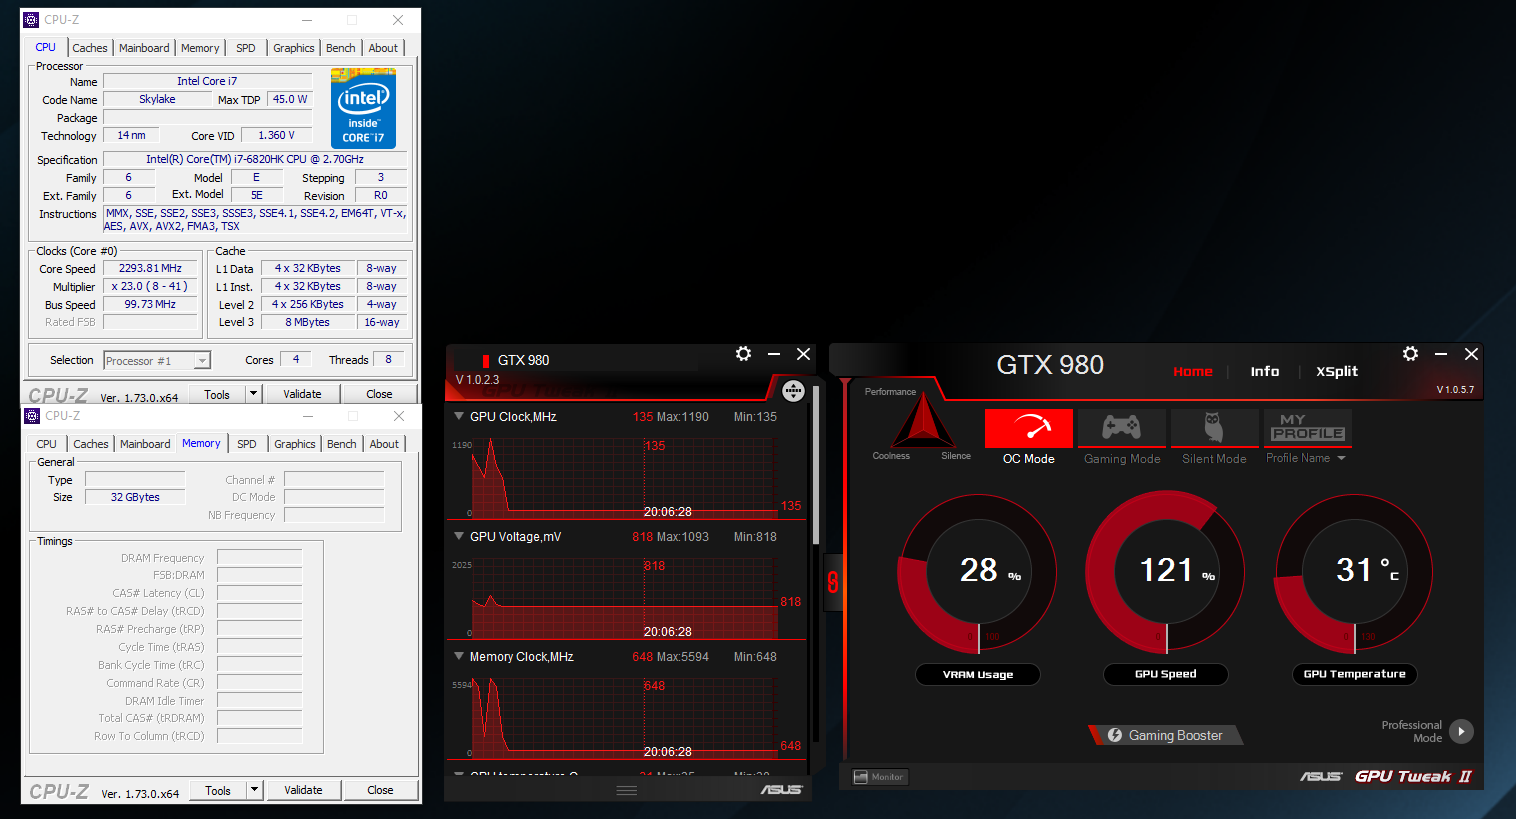The height and width of the screenshot is (819, 1516).
Task: Switch to Professional Mode arrow
Action: (x=1461, y=731)
